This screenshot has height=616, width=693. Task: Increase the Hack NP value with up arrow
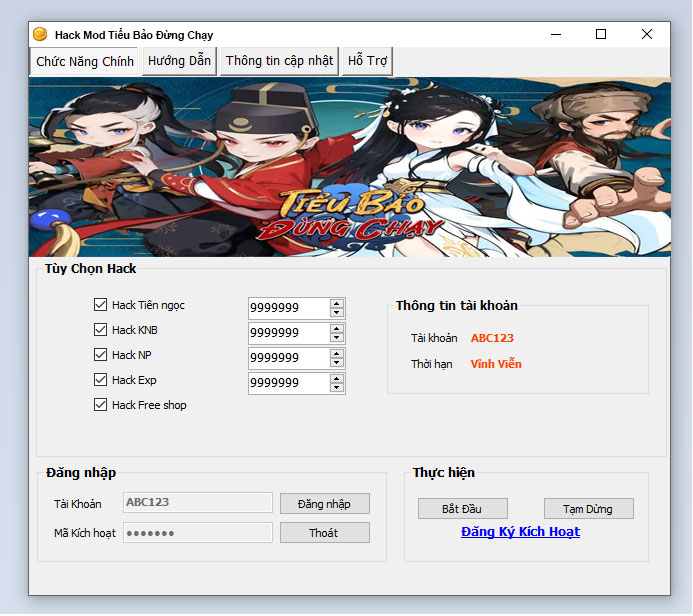337,354
